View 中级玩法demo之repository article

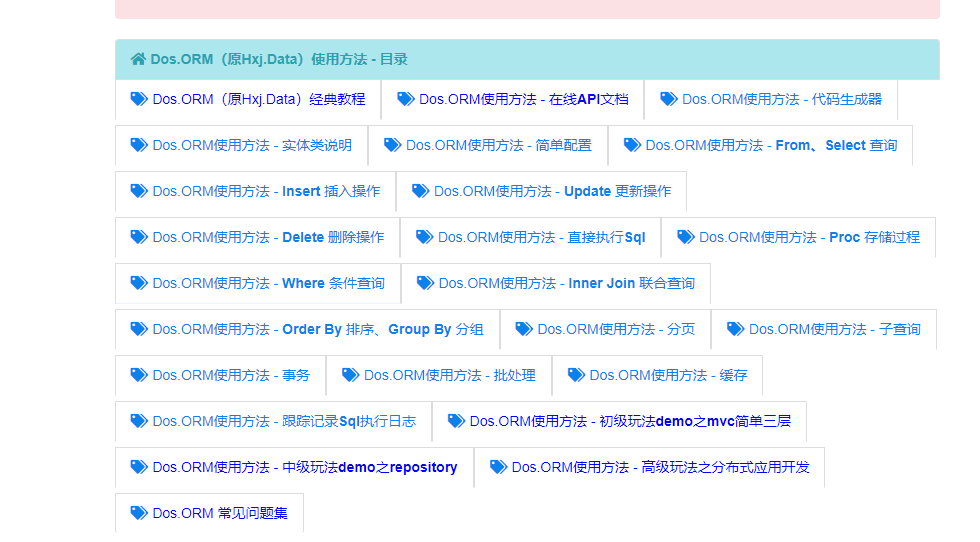[305, 467]
